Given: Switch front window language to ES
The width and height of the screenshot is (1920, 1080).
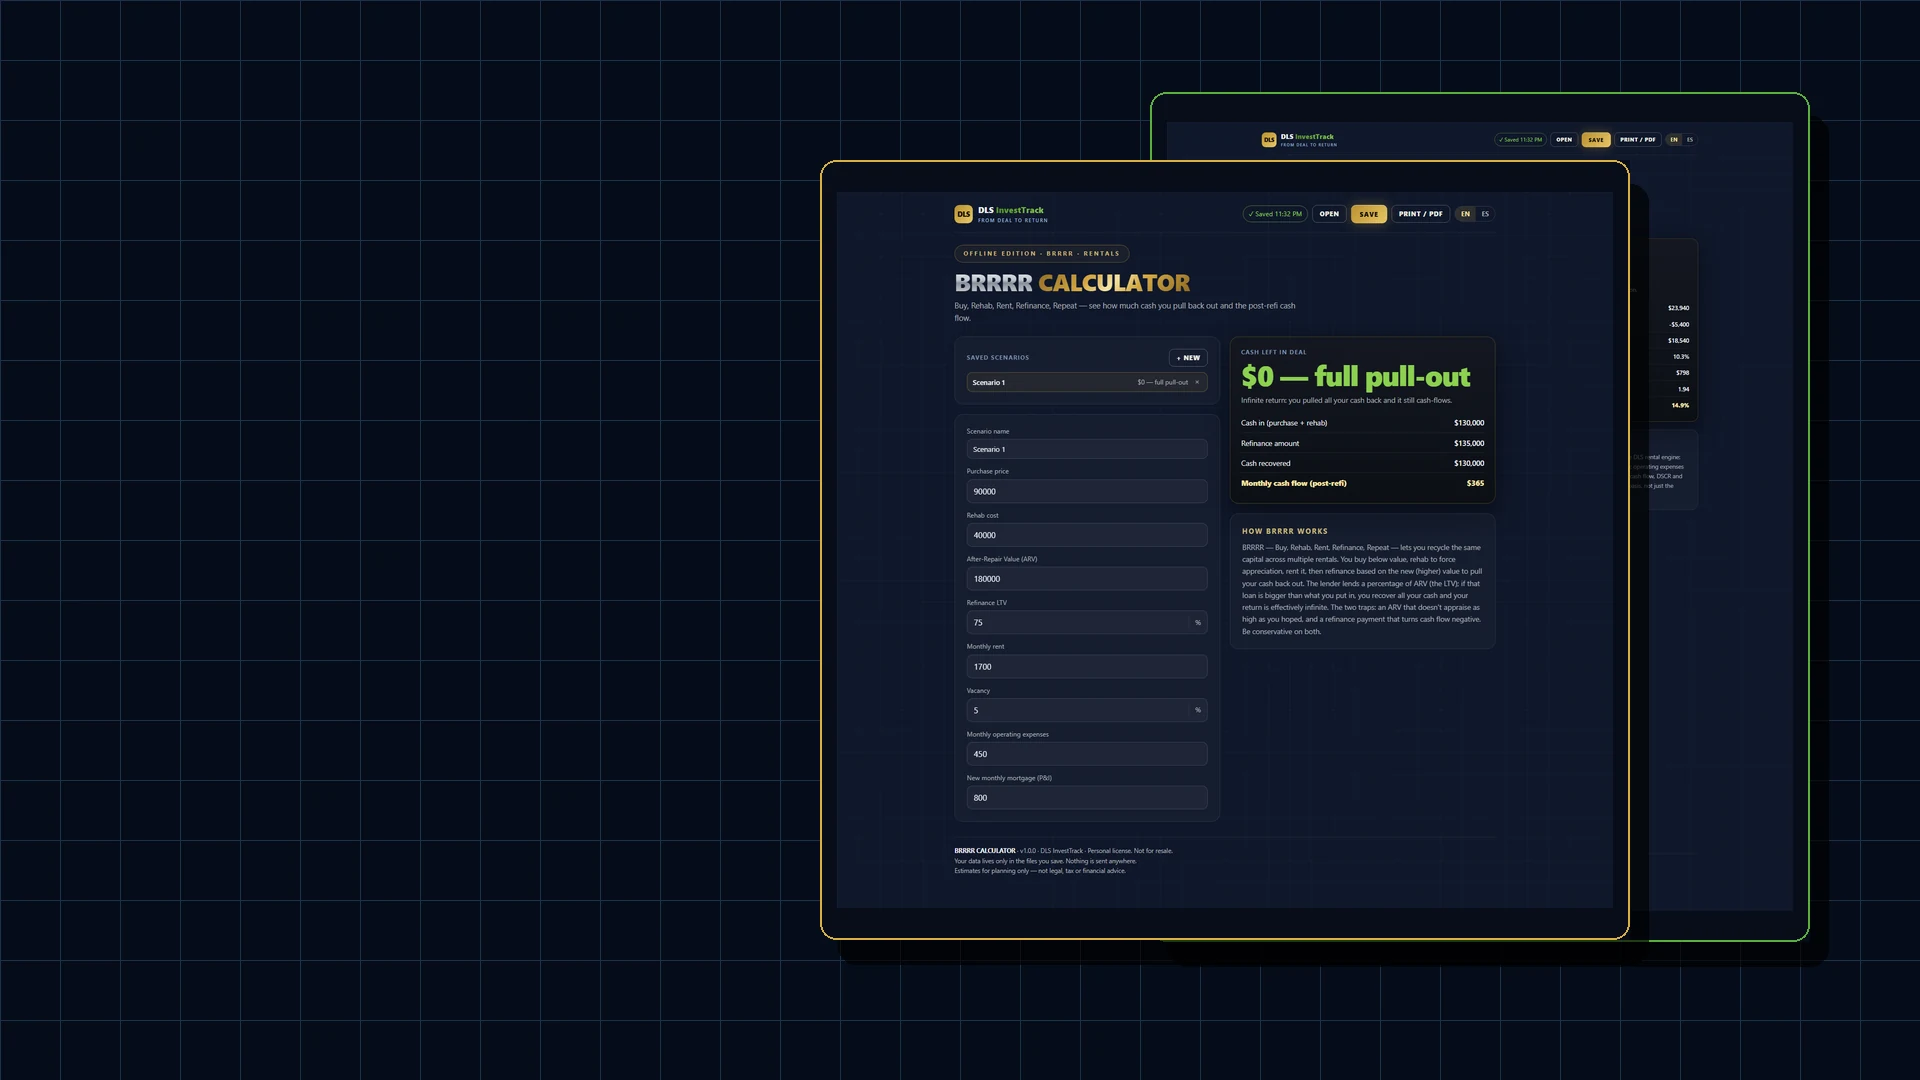Looking at the screenshot, I should pyautogui.click(x=1485, y=214).
